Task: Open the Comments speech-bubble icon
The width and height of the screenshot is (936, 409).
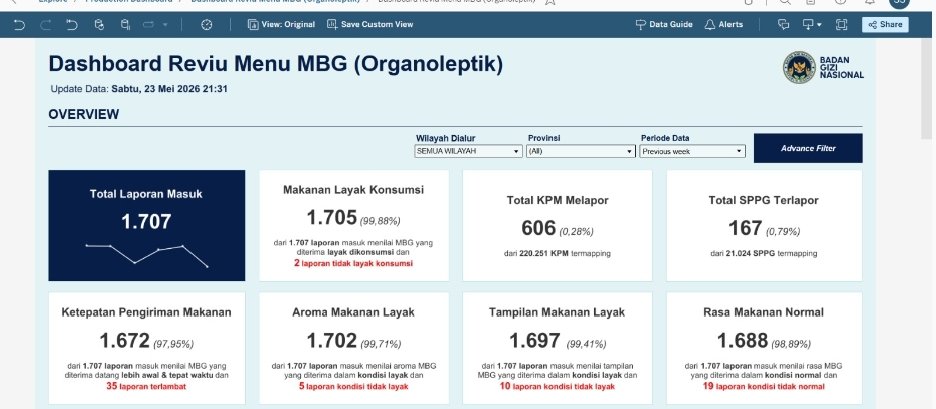Action: pos(783,24)
